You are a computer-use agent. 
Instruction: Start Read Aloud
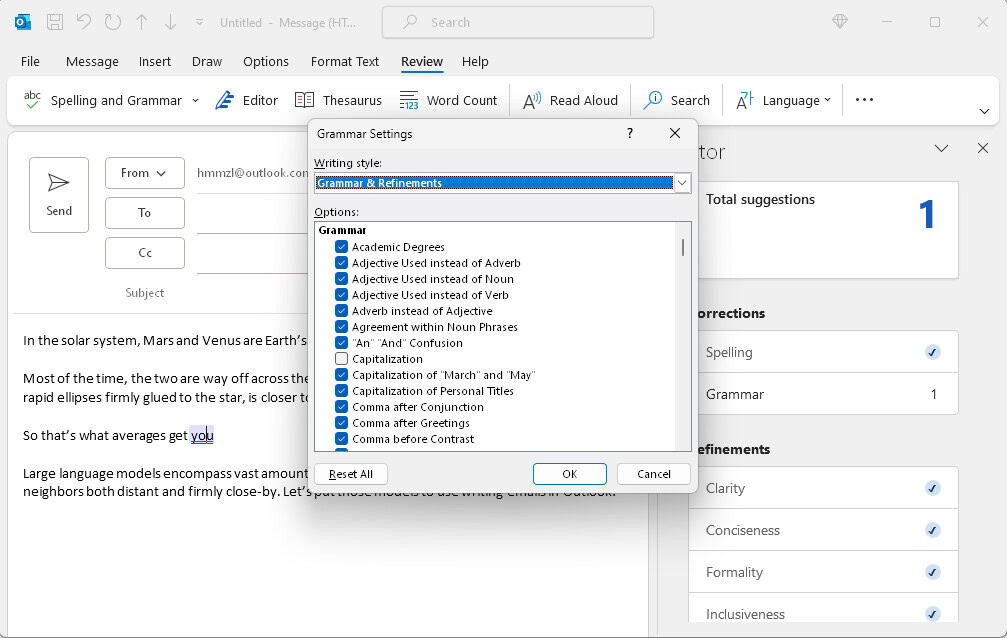(570, 99)
